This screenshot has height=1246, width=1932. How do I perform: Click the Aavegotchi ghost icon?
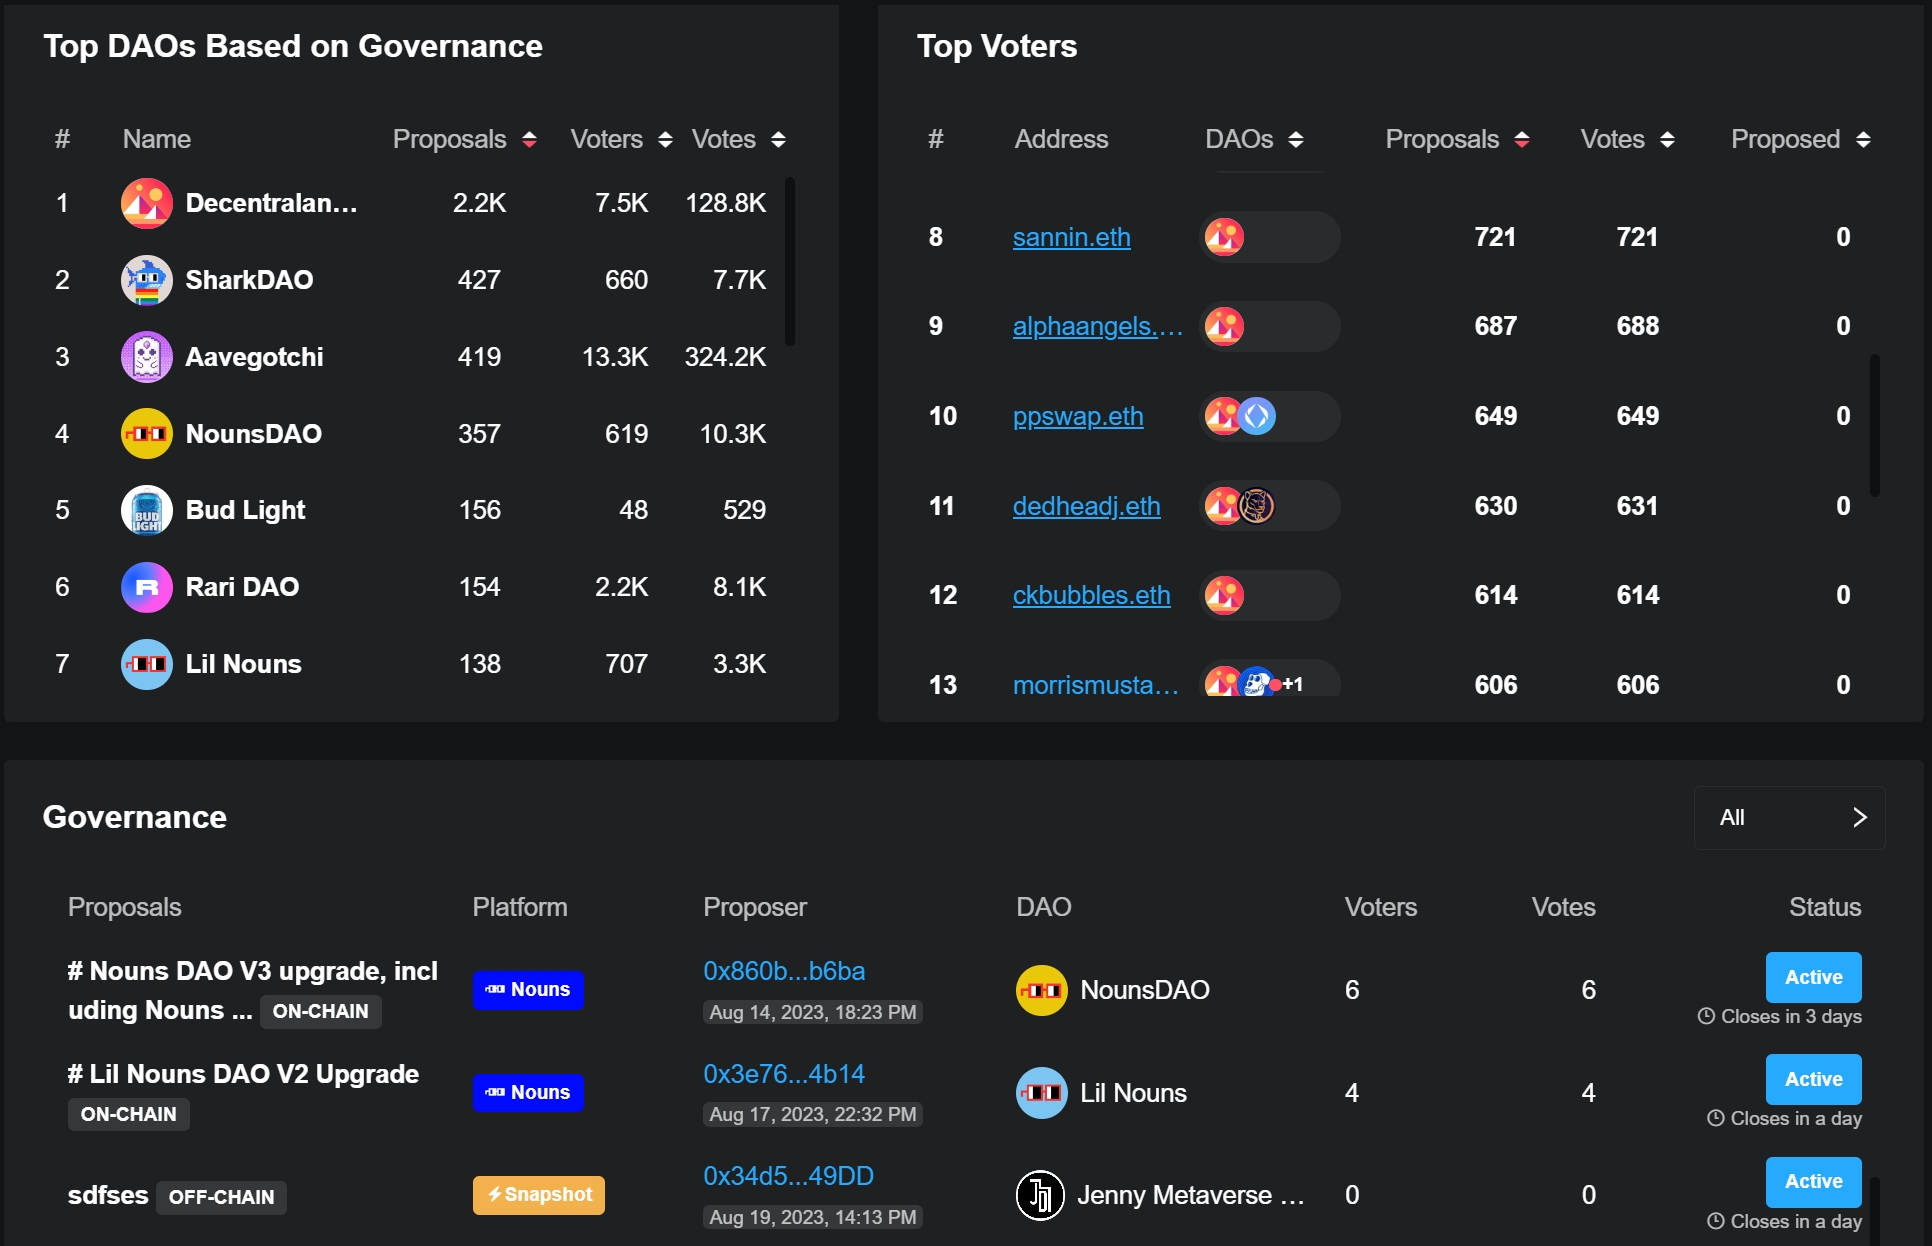click(x=146, y=357)
